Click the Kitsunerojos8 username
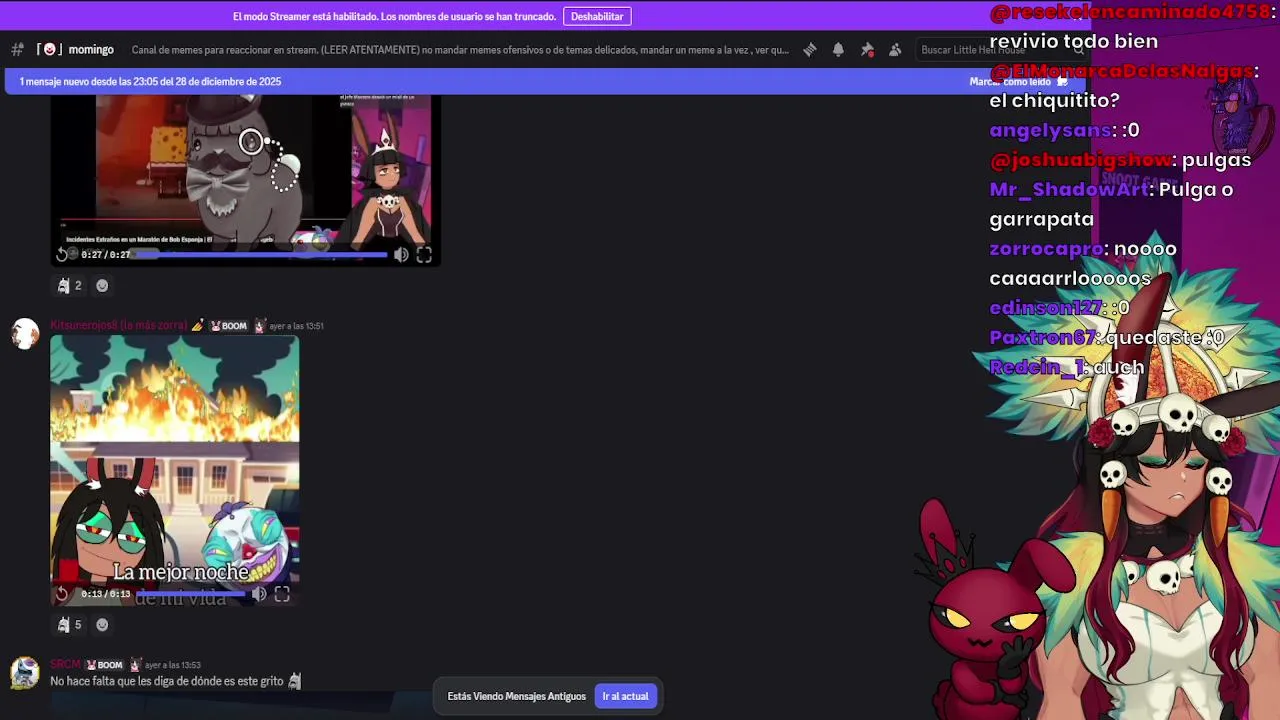Screen dimensions: 1280x720 click(119, 325)
